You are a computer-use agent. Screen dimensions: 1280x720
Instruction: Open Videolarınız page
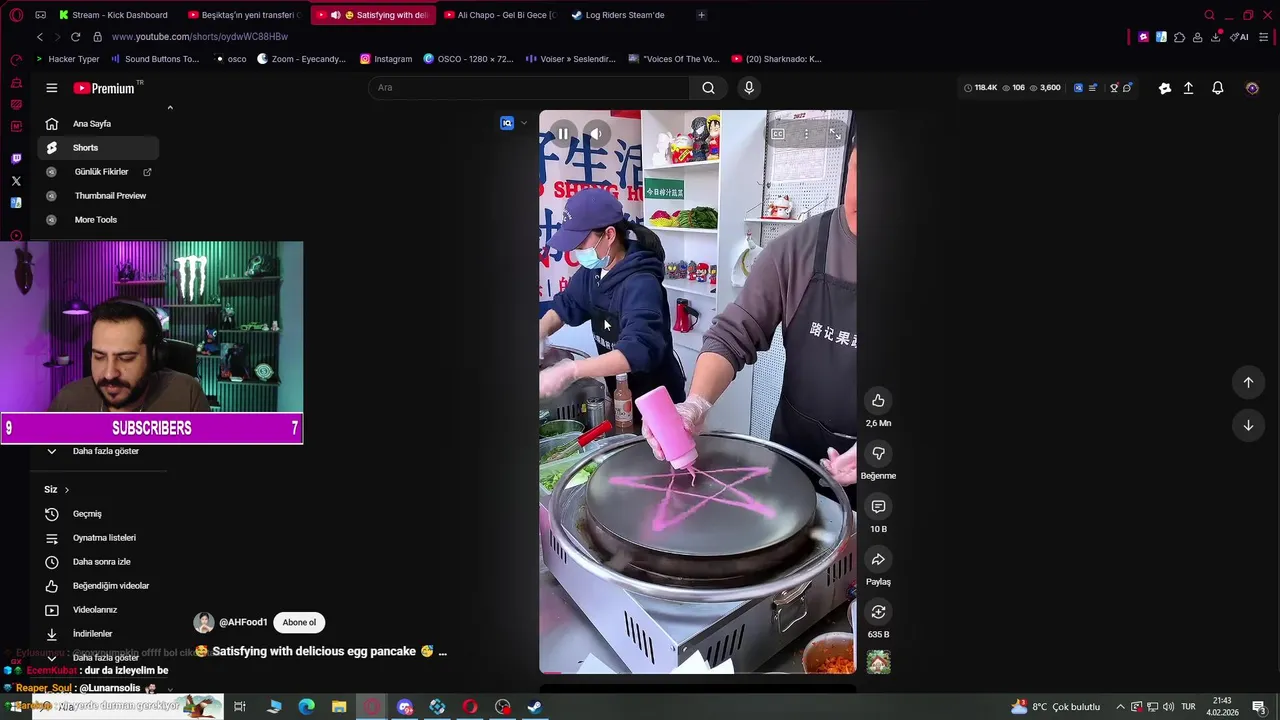coord(98,610)
